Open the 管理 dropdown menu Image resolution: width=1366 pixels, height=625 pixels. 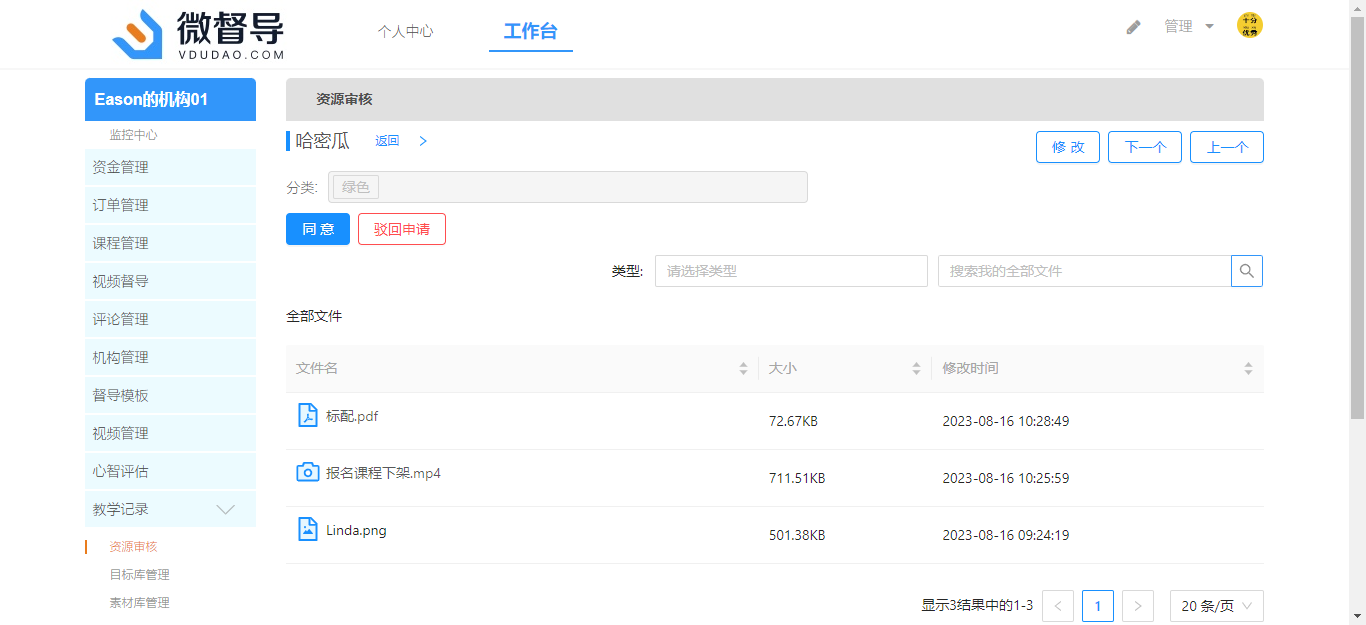[x=1189, y=26]
